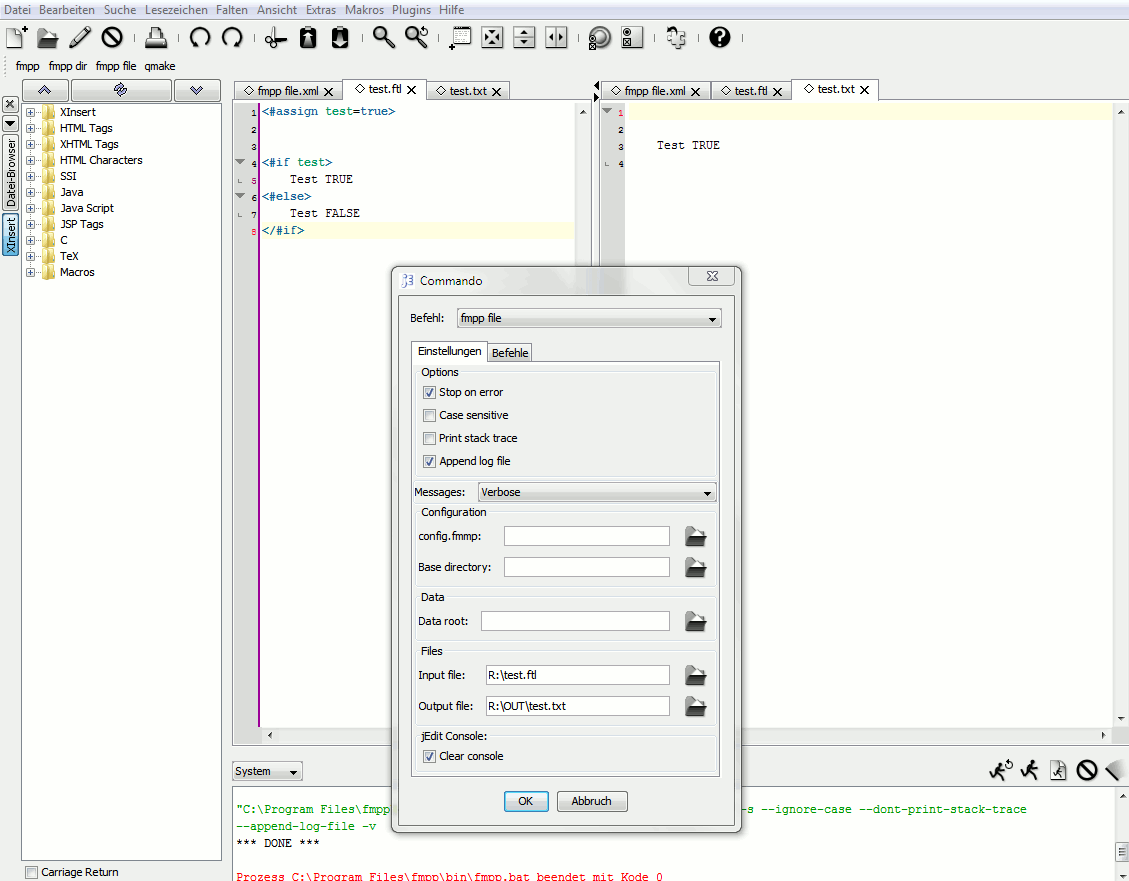Expand the HTML Tags tree folder
This screenshot has height=881, width=1129.
click(x=31, y=128)
